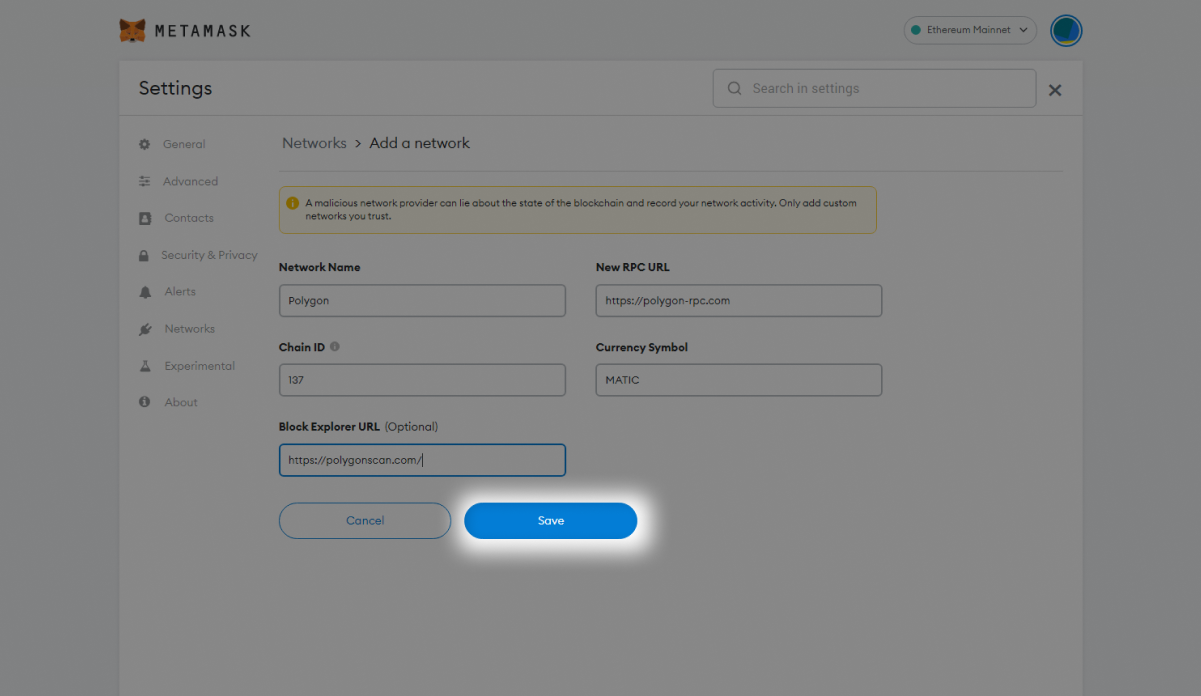Click the New RPC URL field

pos(739,300)
